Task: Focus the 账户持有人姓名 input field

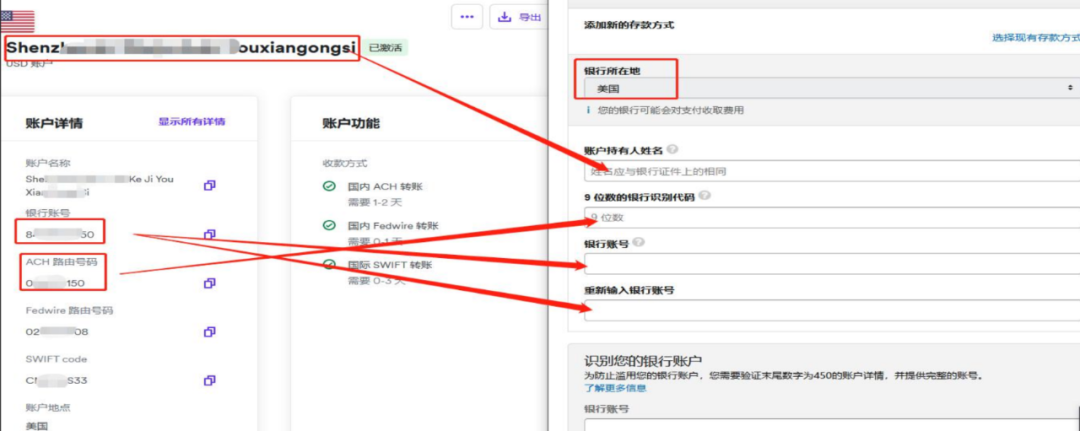Action: [830, 171]
